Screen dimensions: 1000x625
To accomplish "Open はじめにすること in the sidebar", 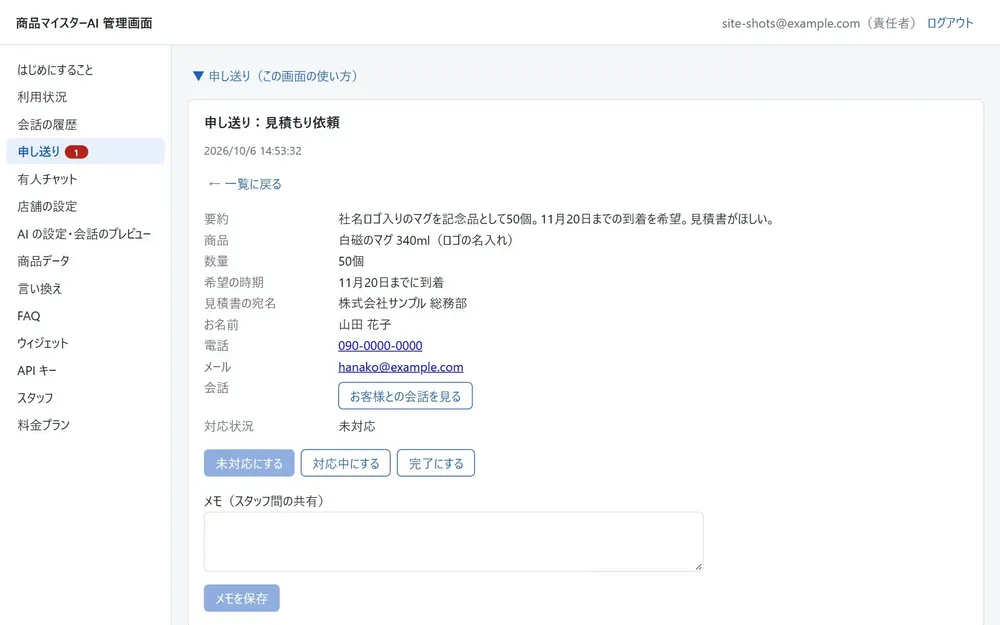I will click(x=55, y=70).
